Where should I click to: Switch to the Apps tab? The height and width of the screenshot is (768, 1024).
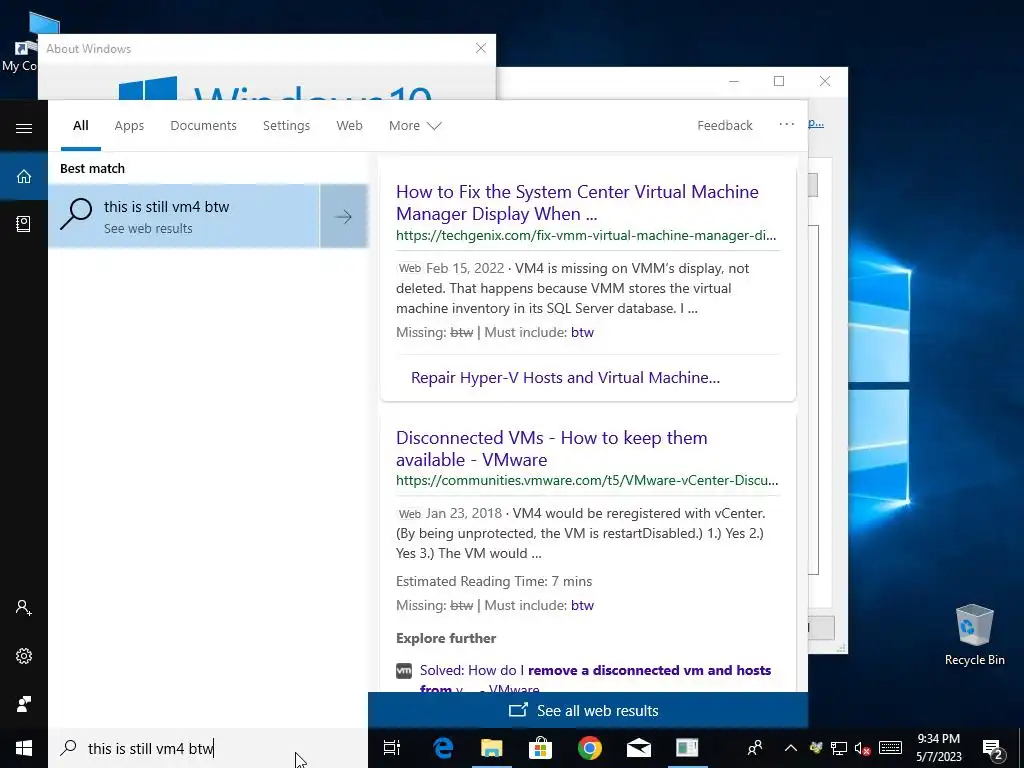[129, 125]
